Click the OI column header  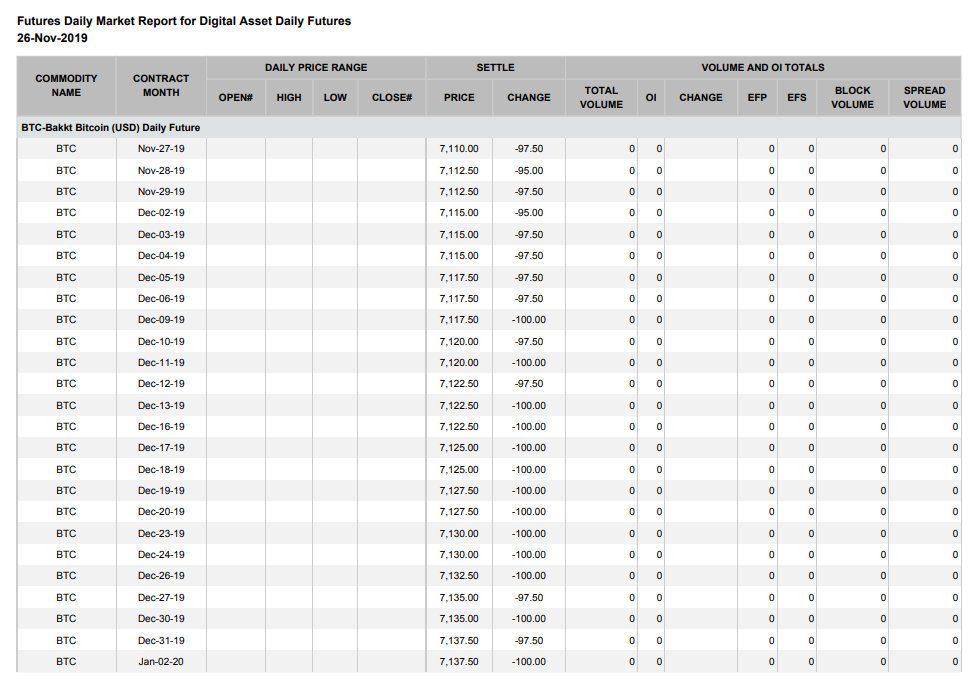click(x=651, y=97)
